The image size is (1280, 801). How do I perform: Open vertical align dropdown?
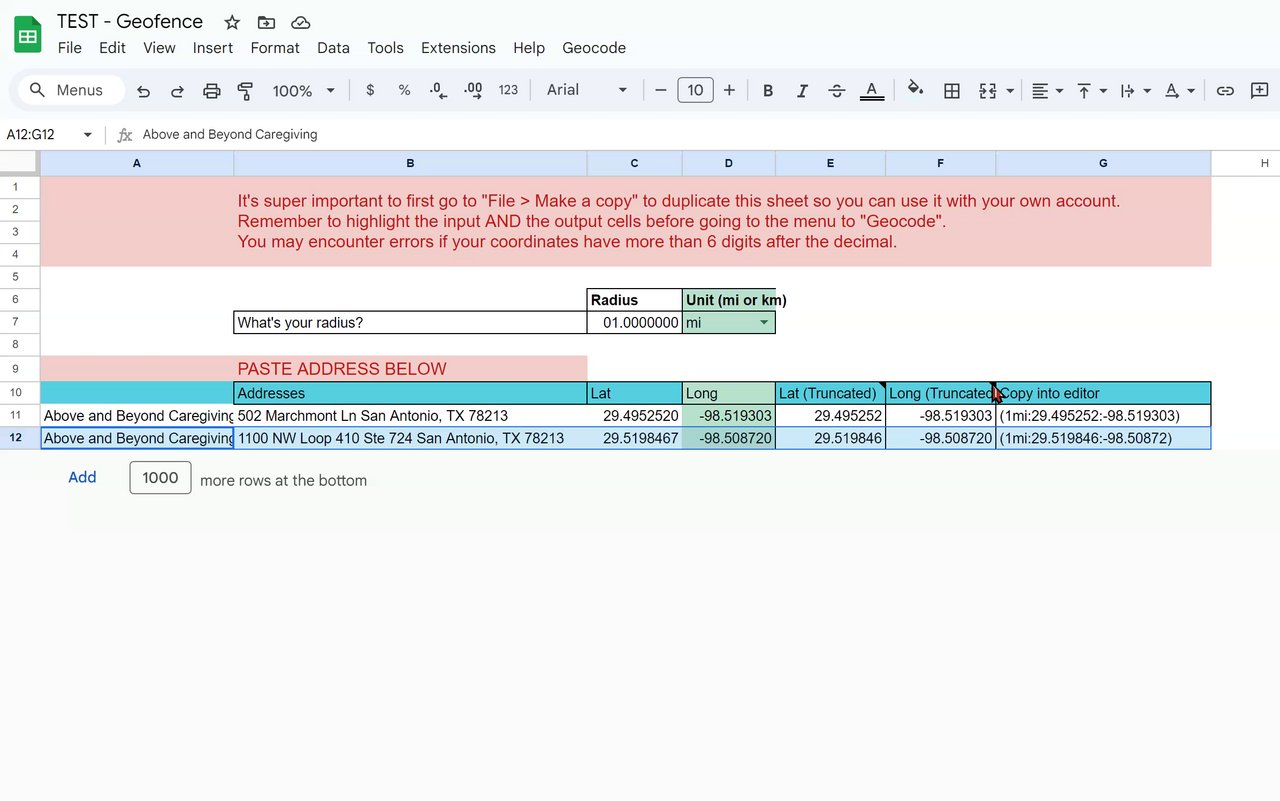pos(1091,90)
